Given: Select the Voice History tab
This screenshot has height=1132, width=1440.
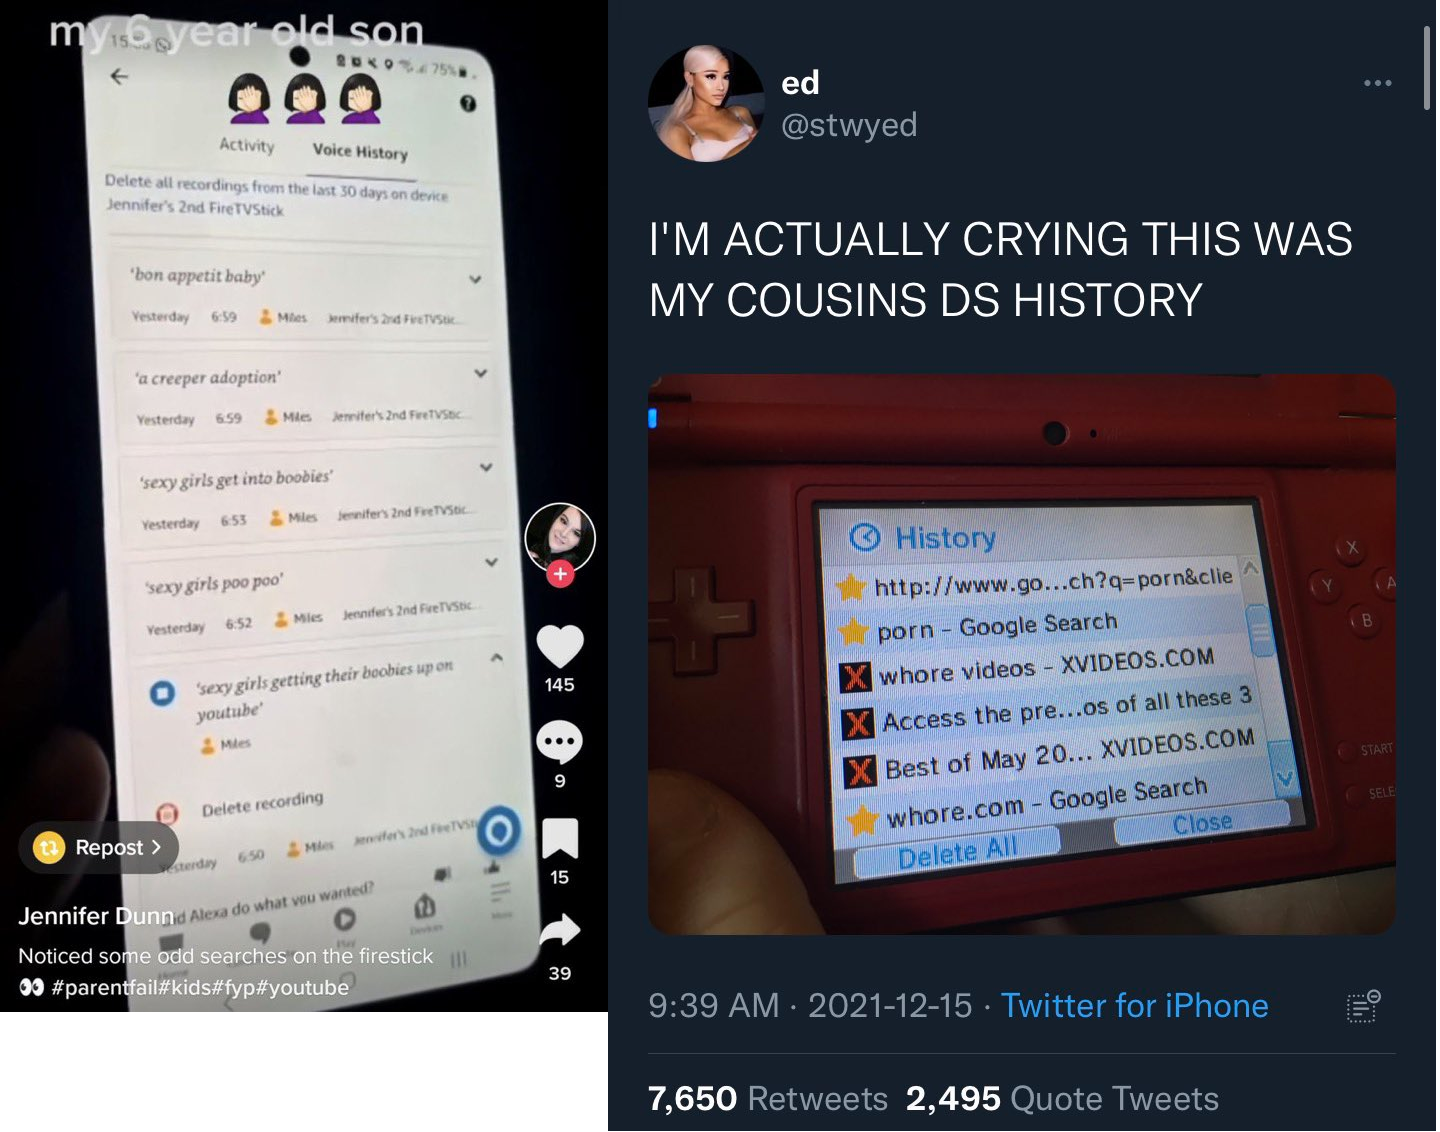Looking at the screenshot, I should point(360,151).
